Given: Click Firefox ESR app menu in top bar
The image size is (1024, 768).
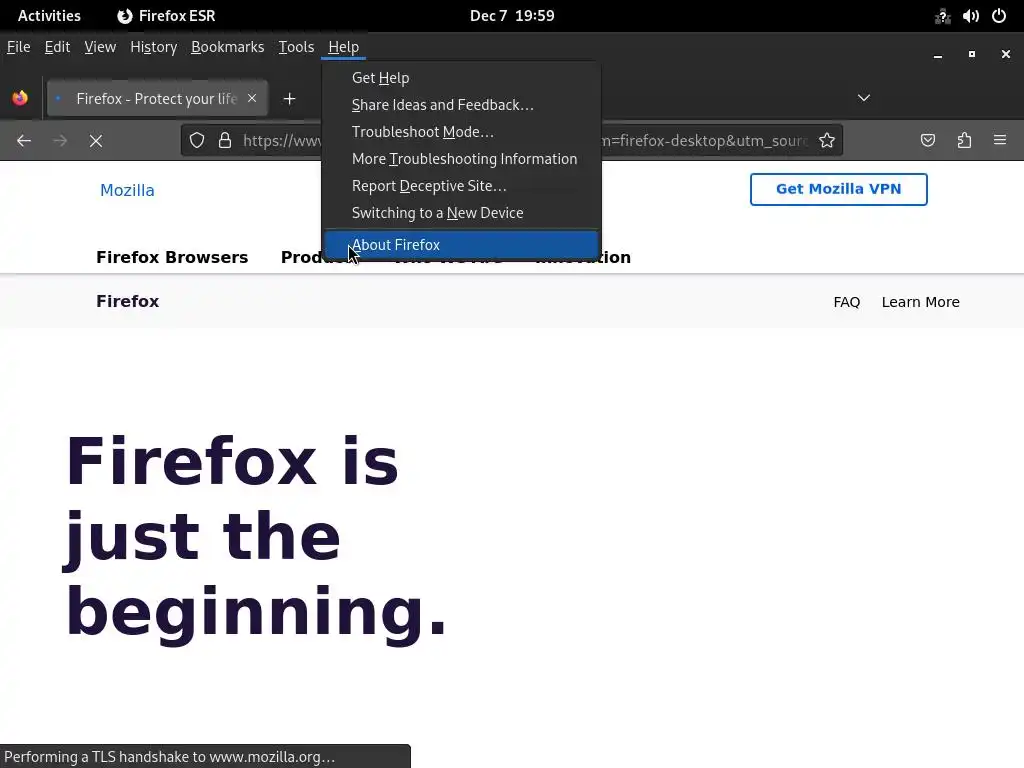Looking at the screenshot, I should (167, 16).
